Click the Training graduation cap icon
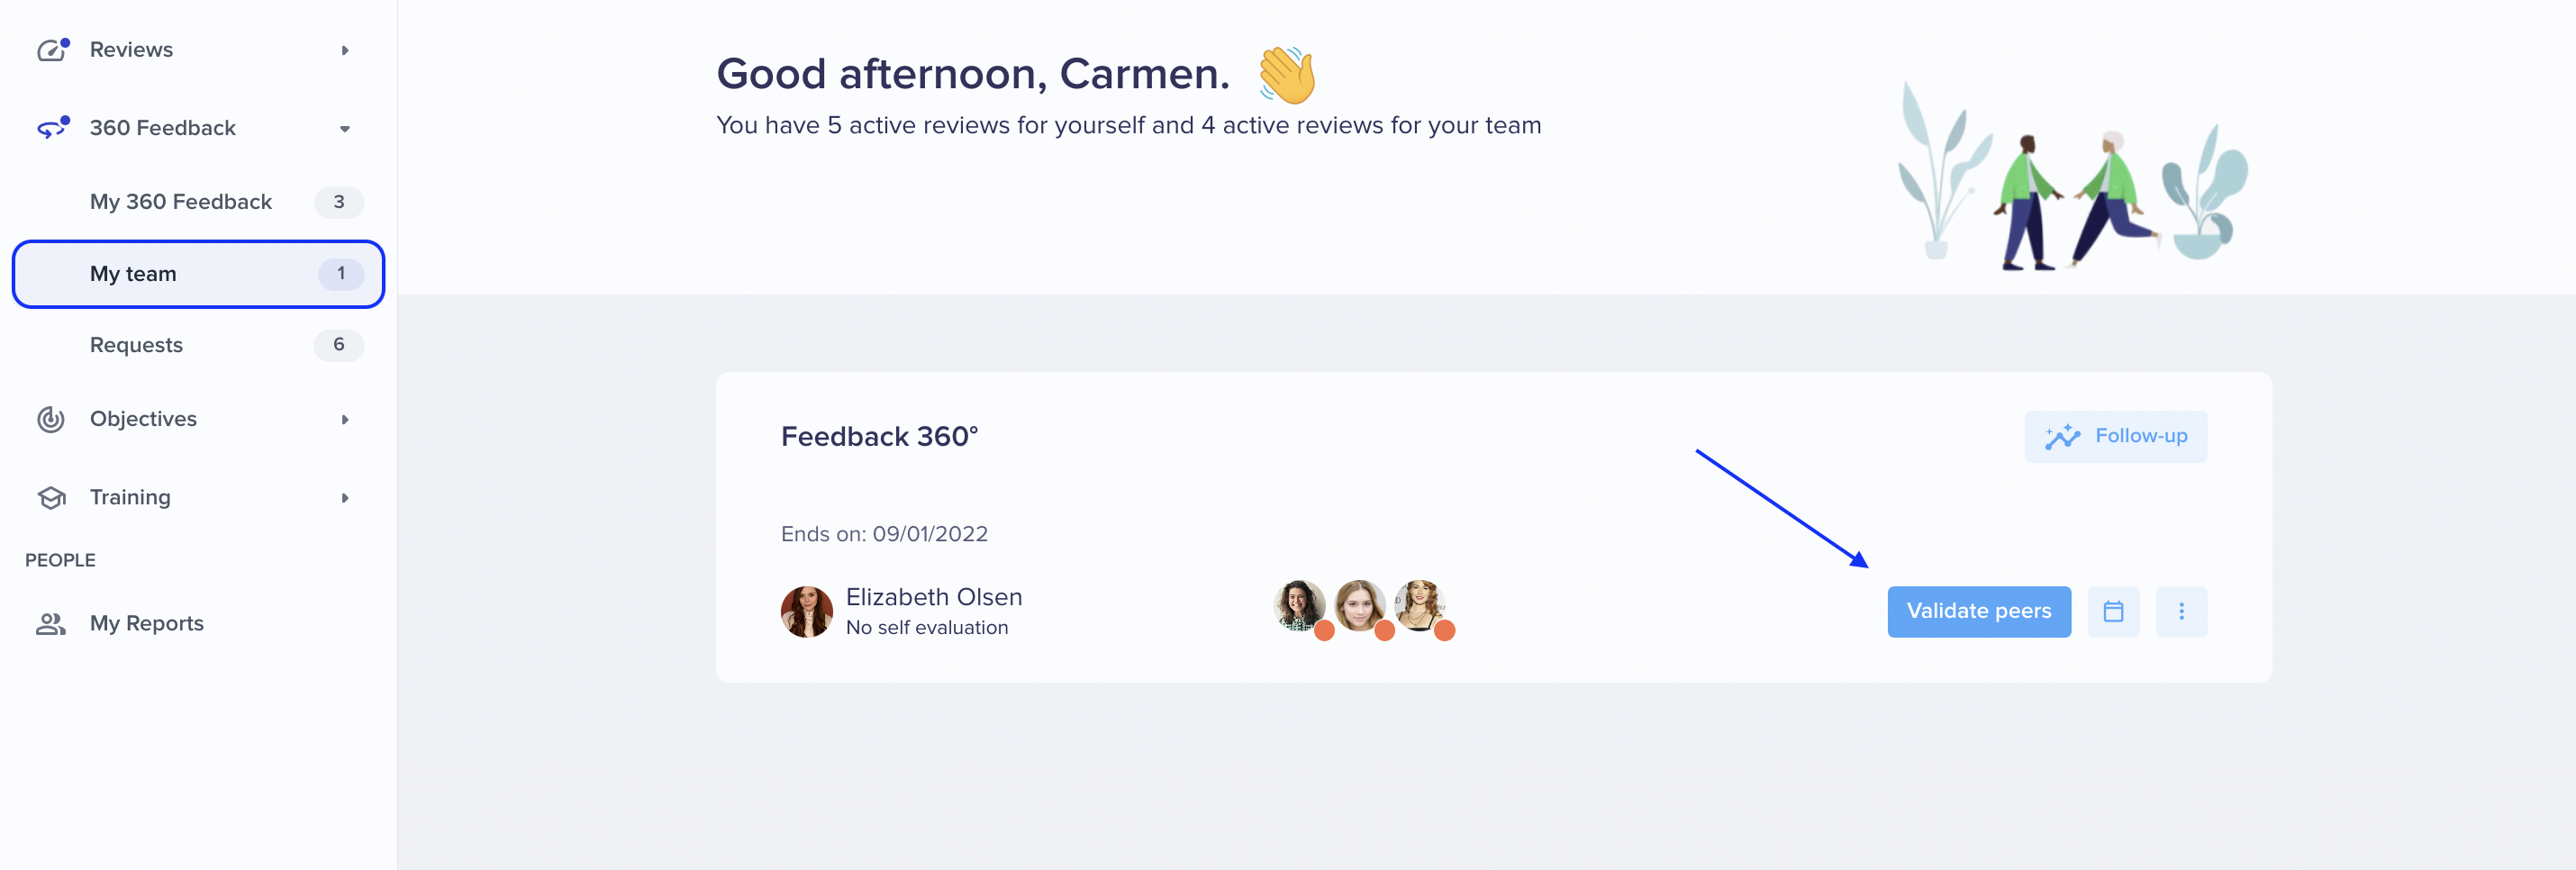 click(51, 497)
